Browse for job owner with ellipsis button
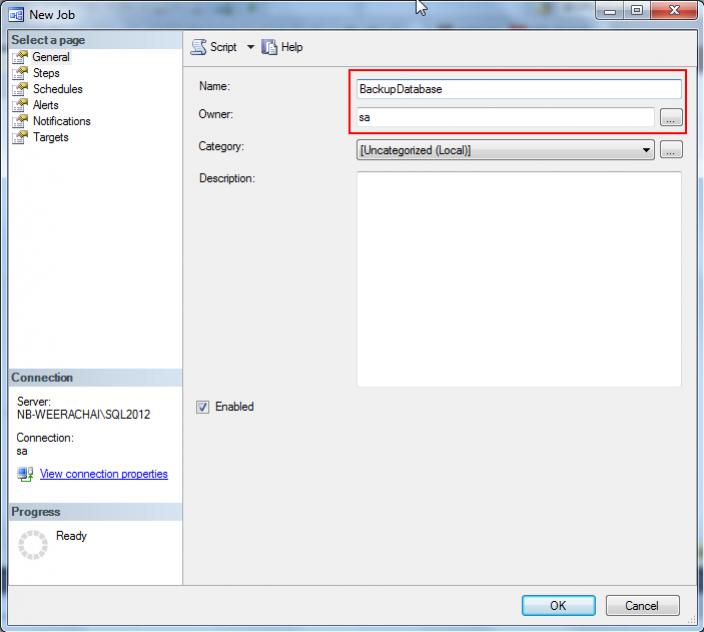704x632 pixels. click(671, 118)
